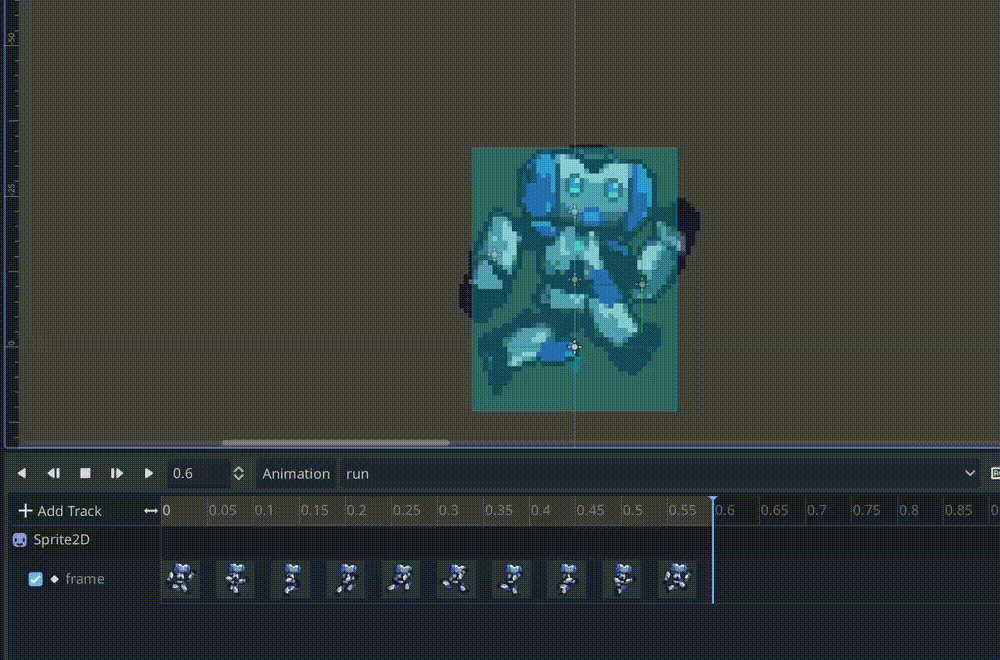
Task: Click the timeline fit-width arrows icon
Action: tap(151, 511)
